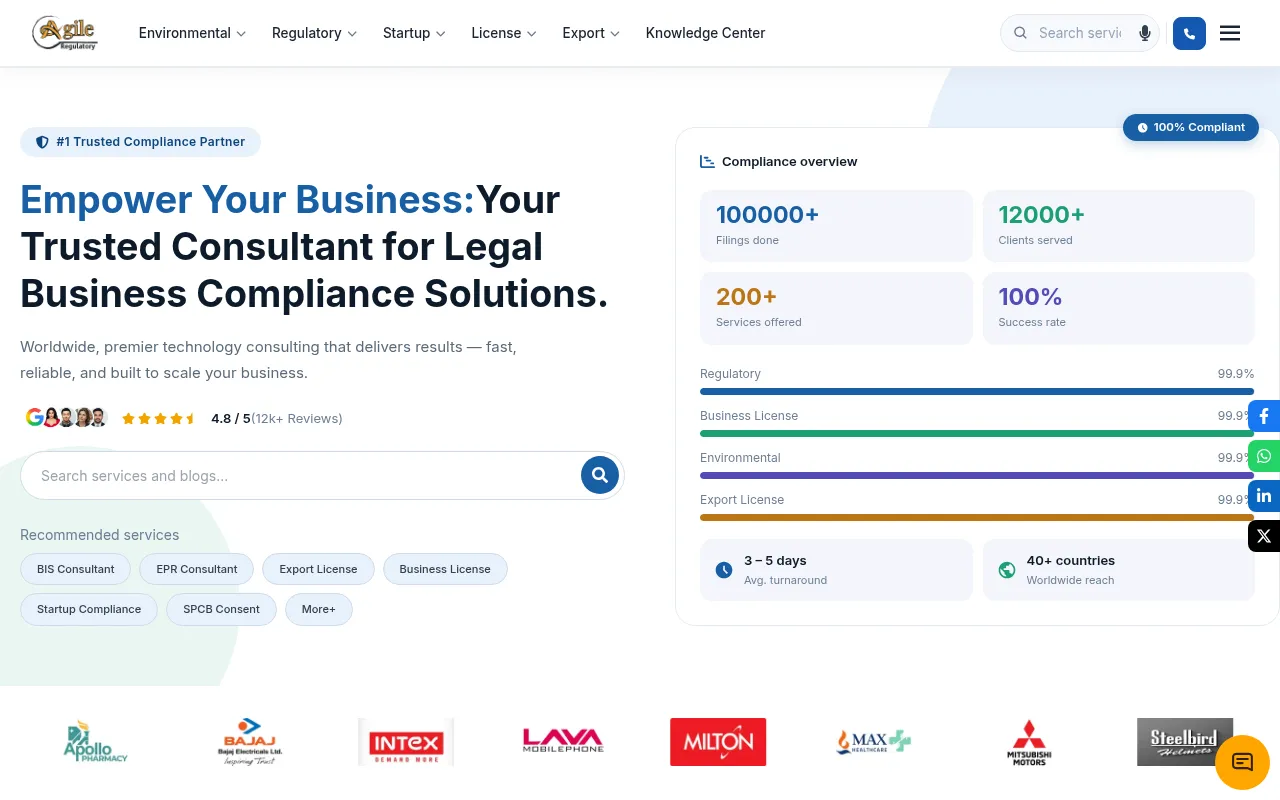Click the blue search button in hero
Screen dimensions: 1280x800
tap(600, 475)
